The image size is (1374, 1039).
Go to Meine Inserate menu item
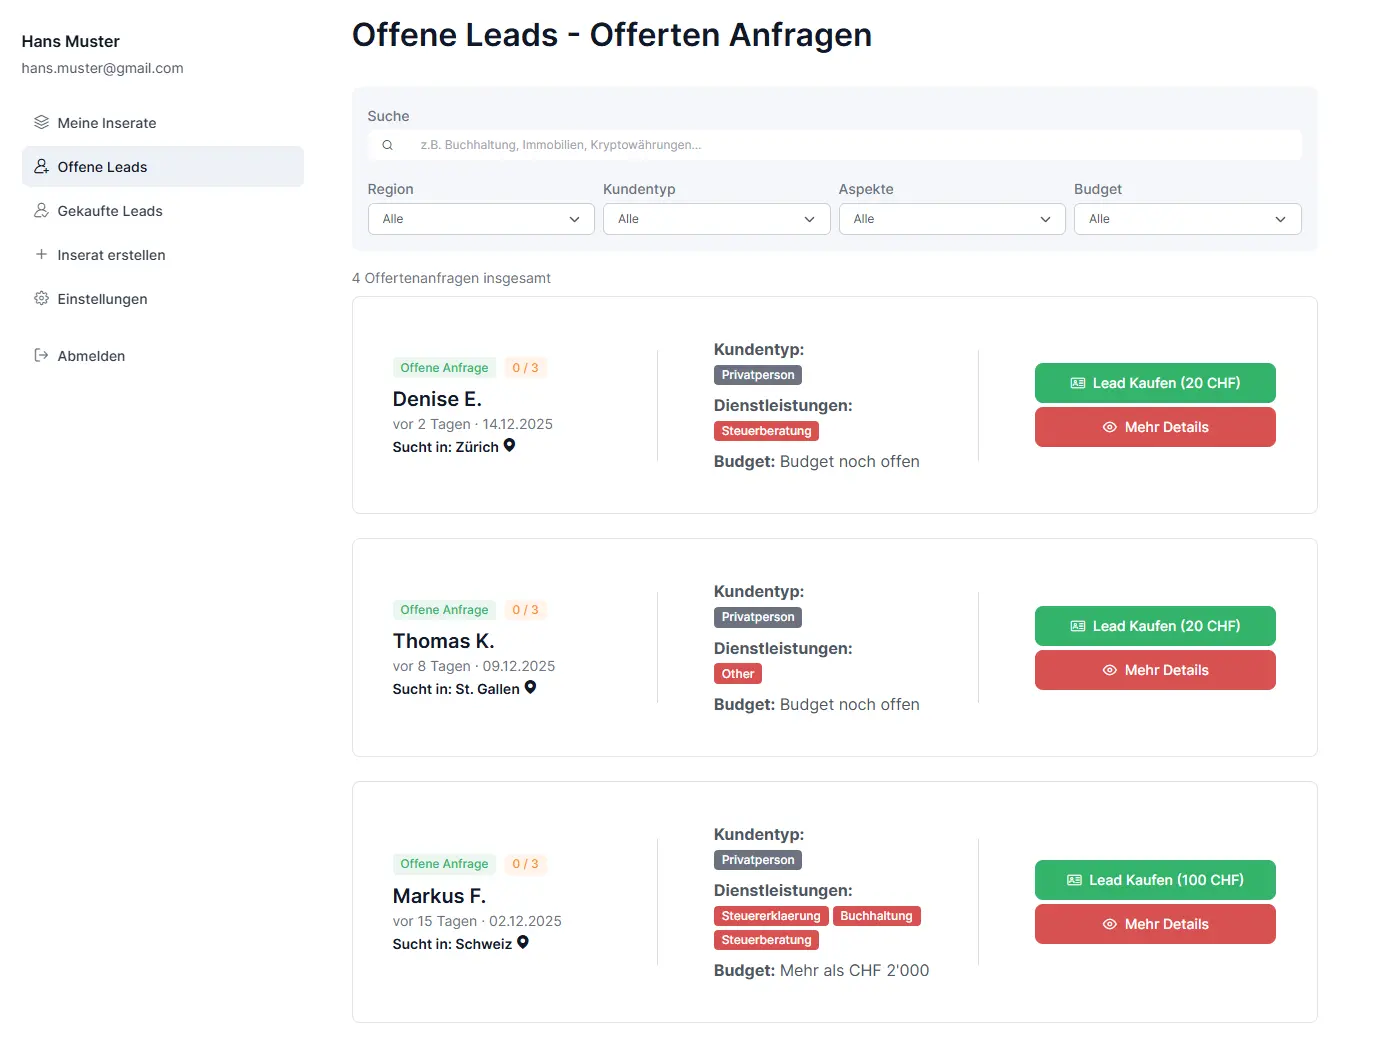[107, 123]
